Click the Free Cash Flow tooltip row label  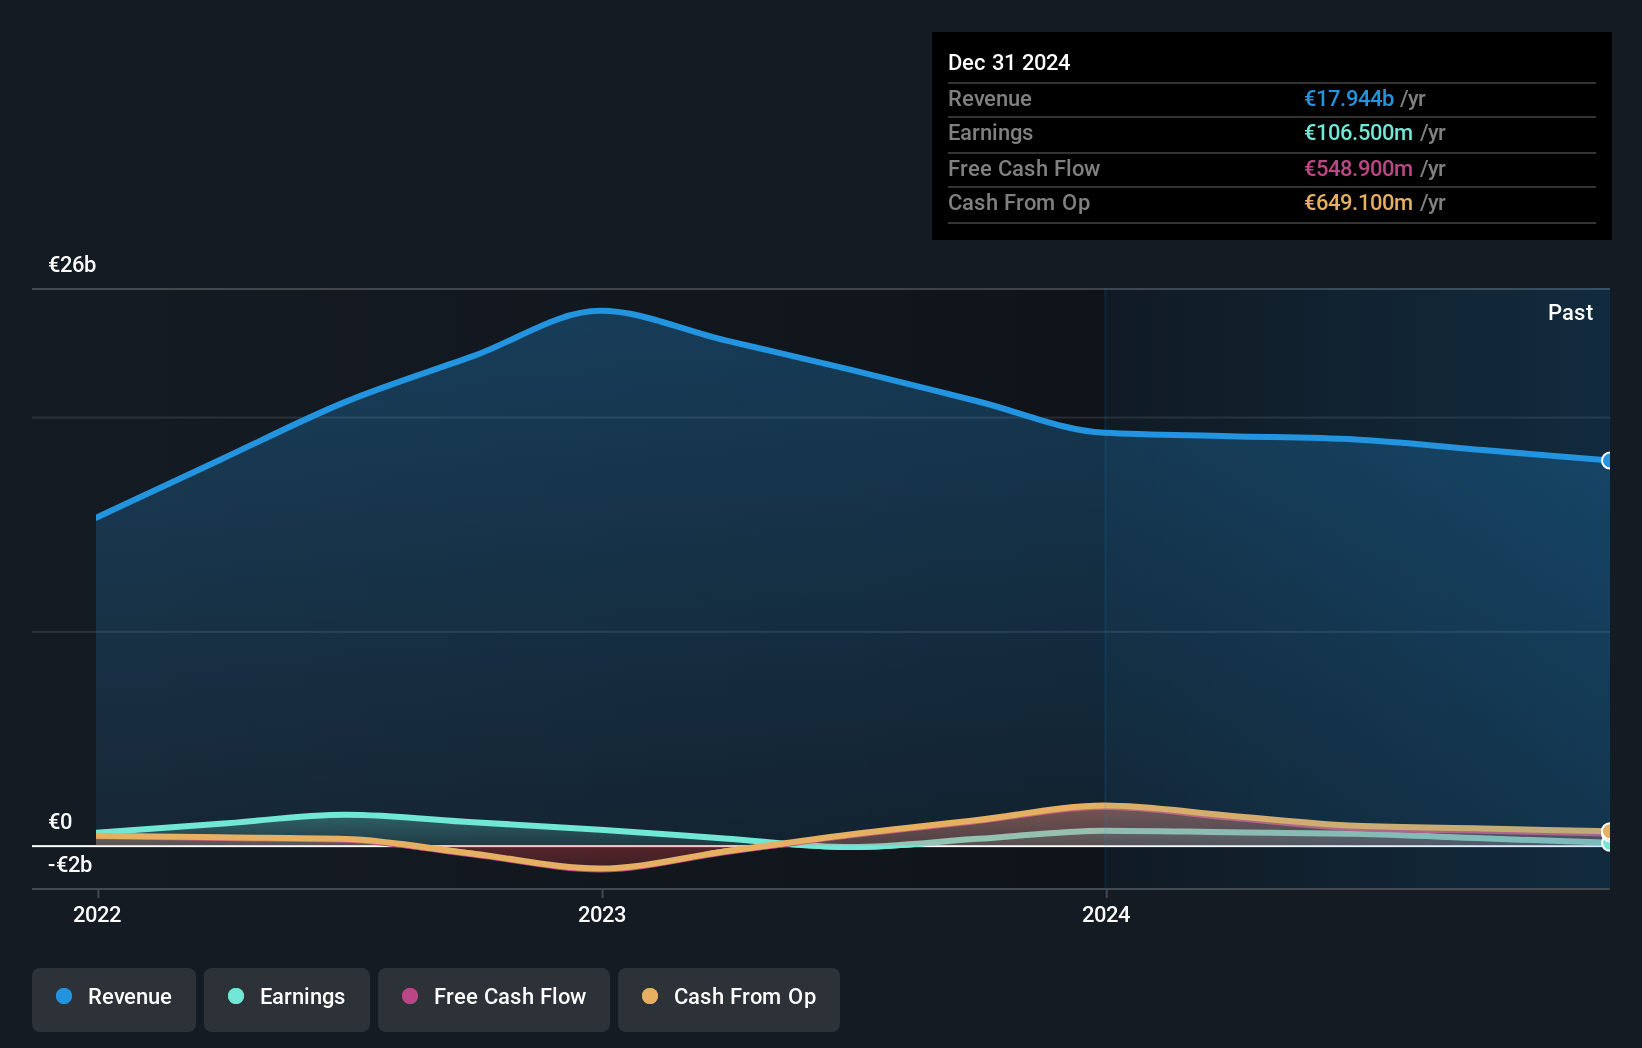coord(1024,168)
